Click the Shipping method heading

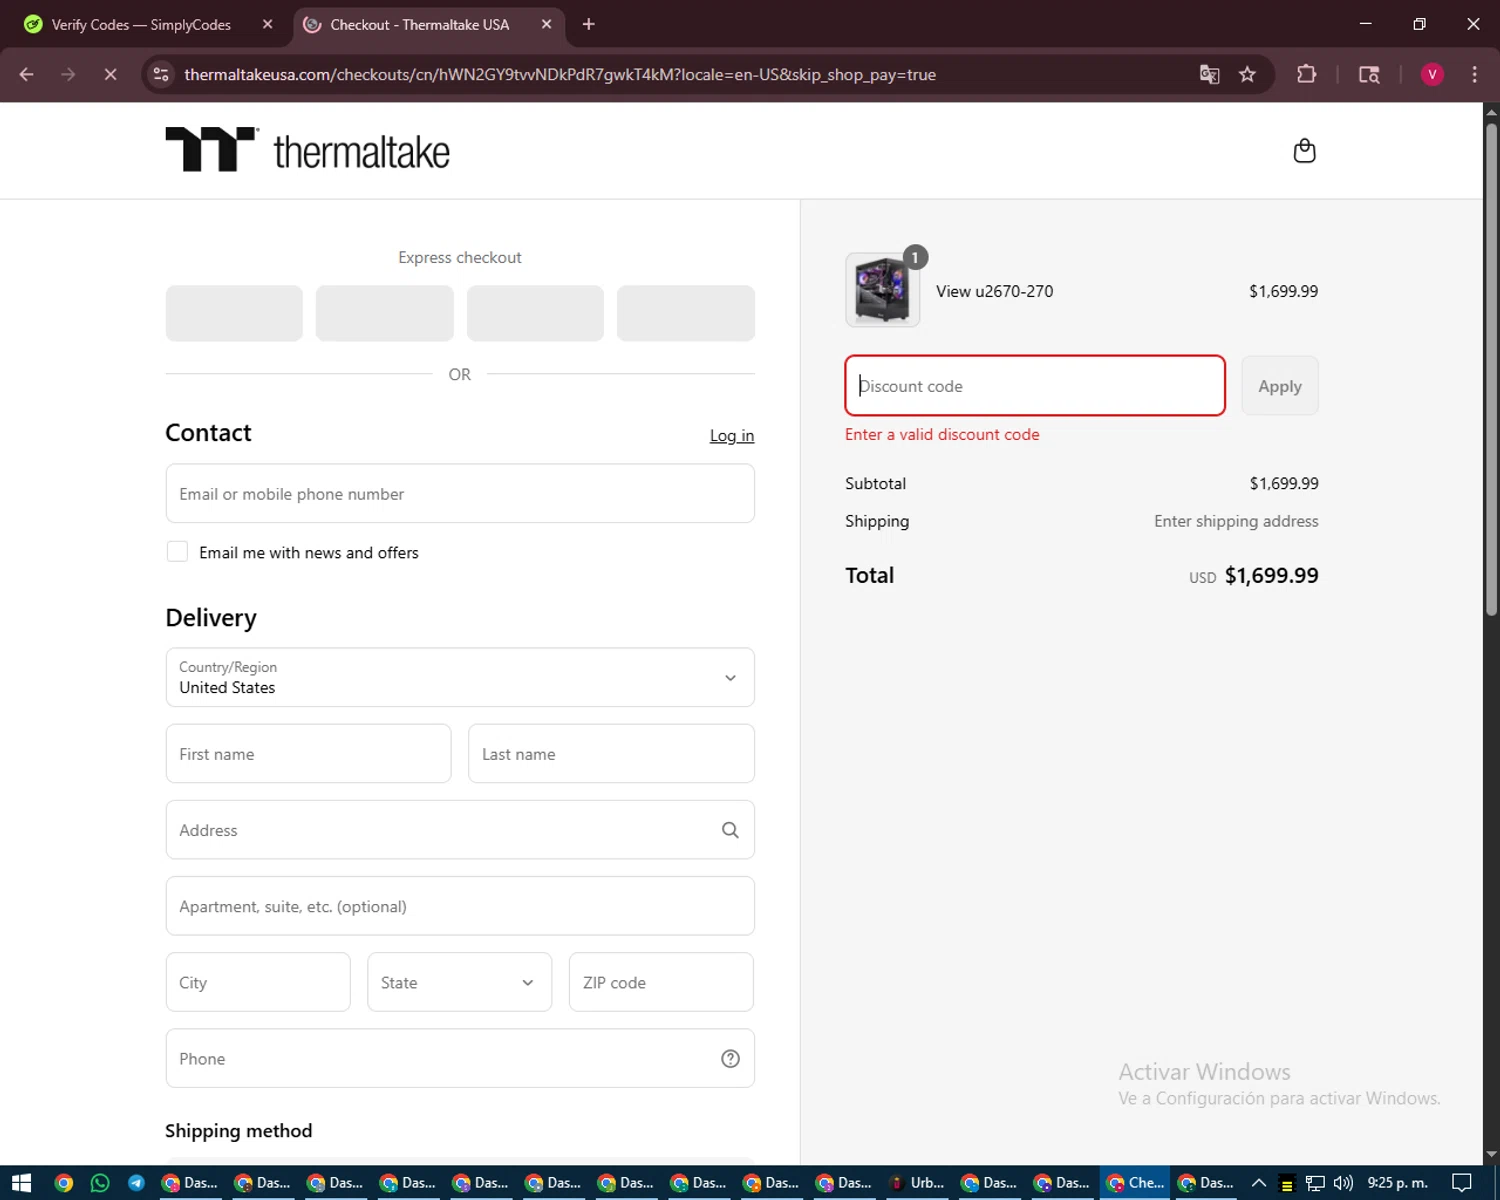(238, 1131)
